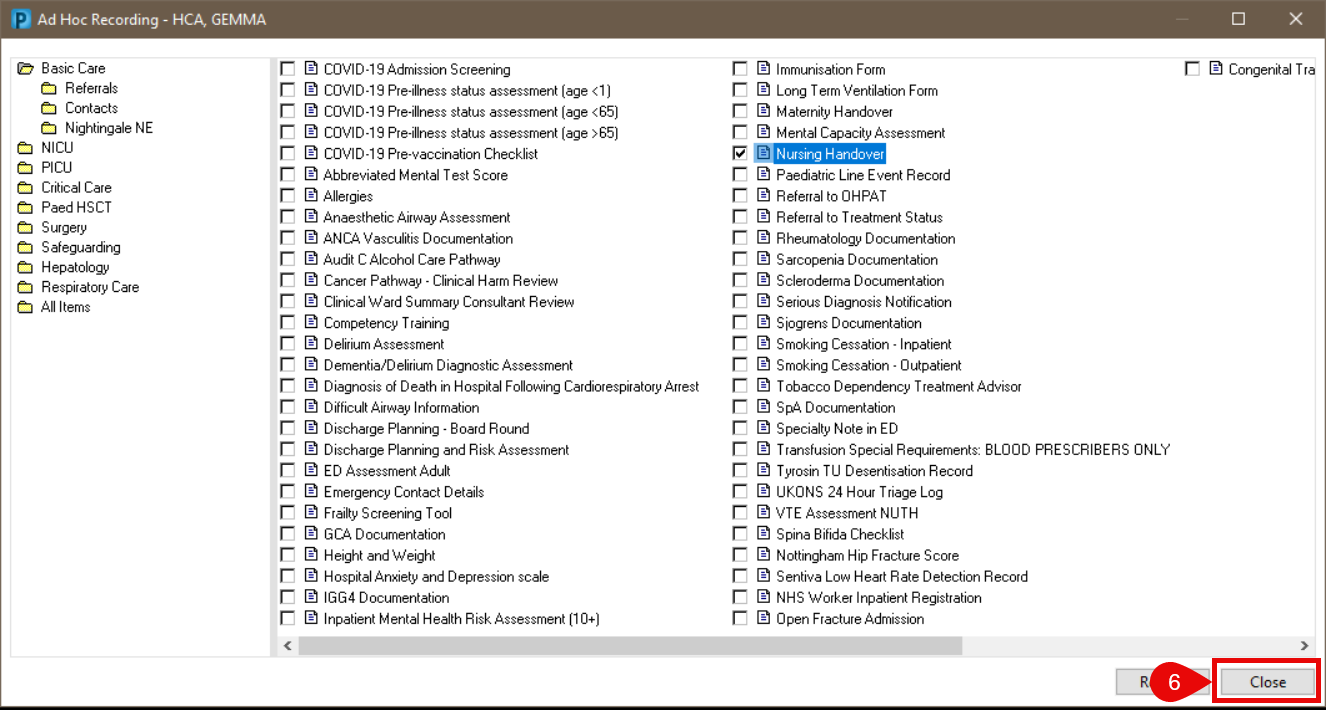This screenshot has height=710, width=1326.
Task: Click the Nursing Handover document icon
Action: [x=764, y=154]
